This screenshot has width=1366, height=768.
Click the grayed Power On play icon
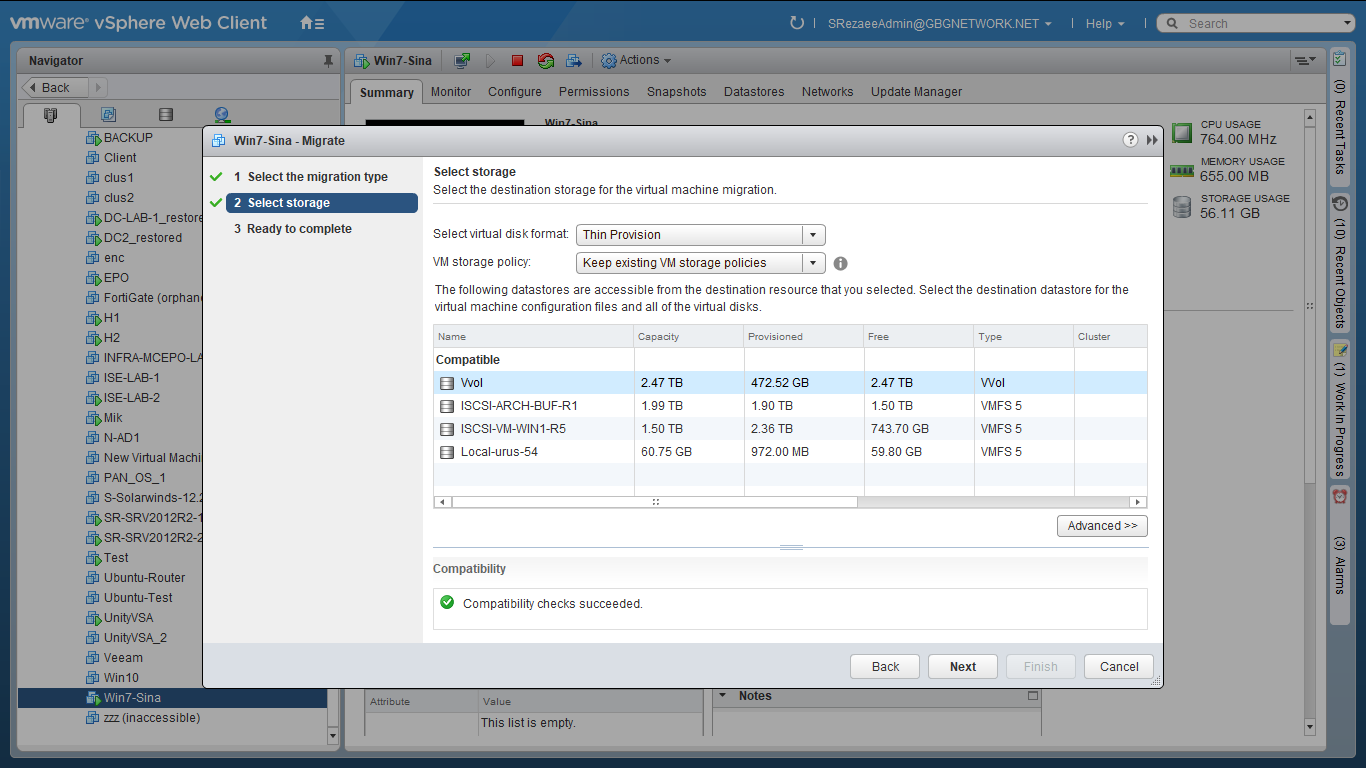pyautogui.click(x=491, y=61)
